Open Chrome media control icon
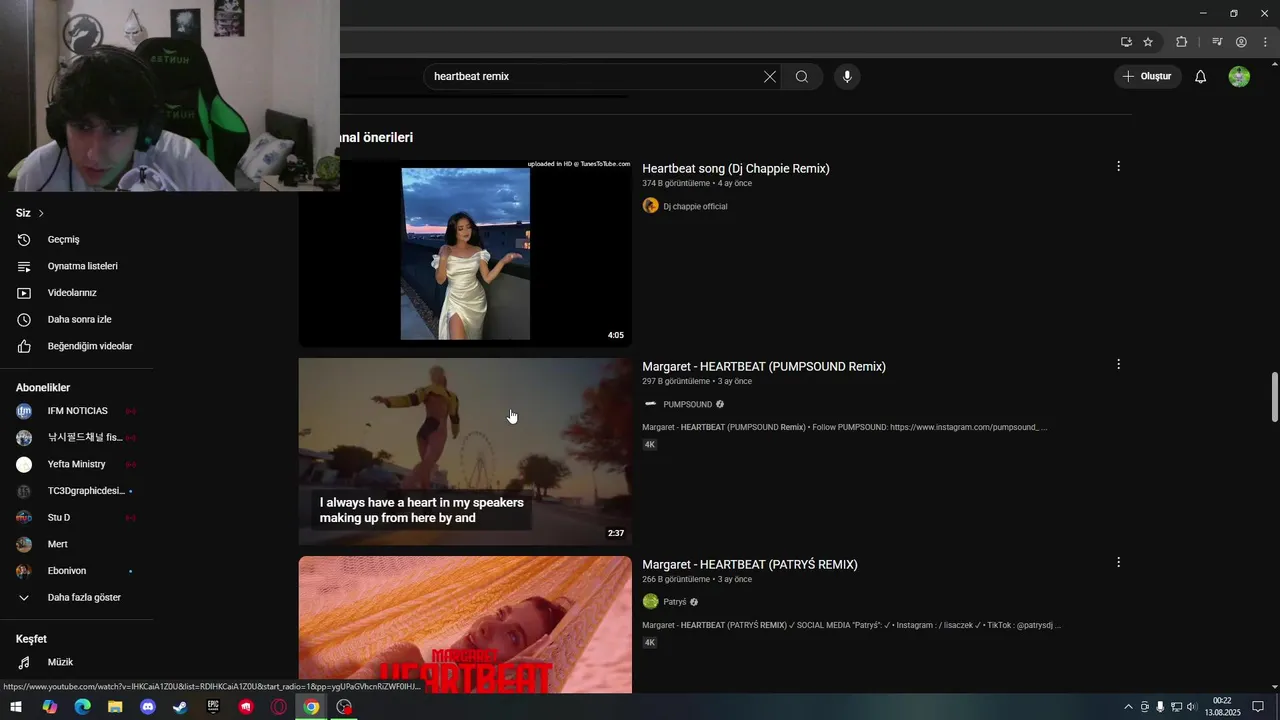The image size is (1280, 720). [x=1217, y=42]
